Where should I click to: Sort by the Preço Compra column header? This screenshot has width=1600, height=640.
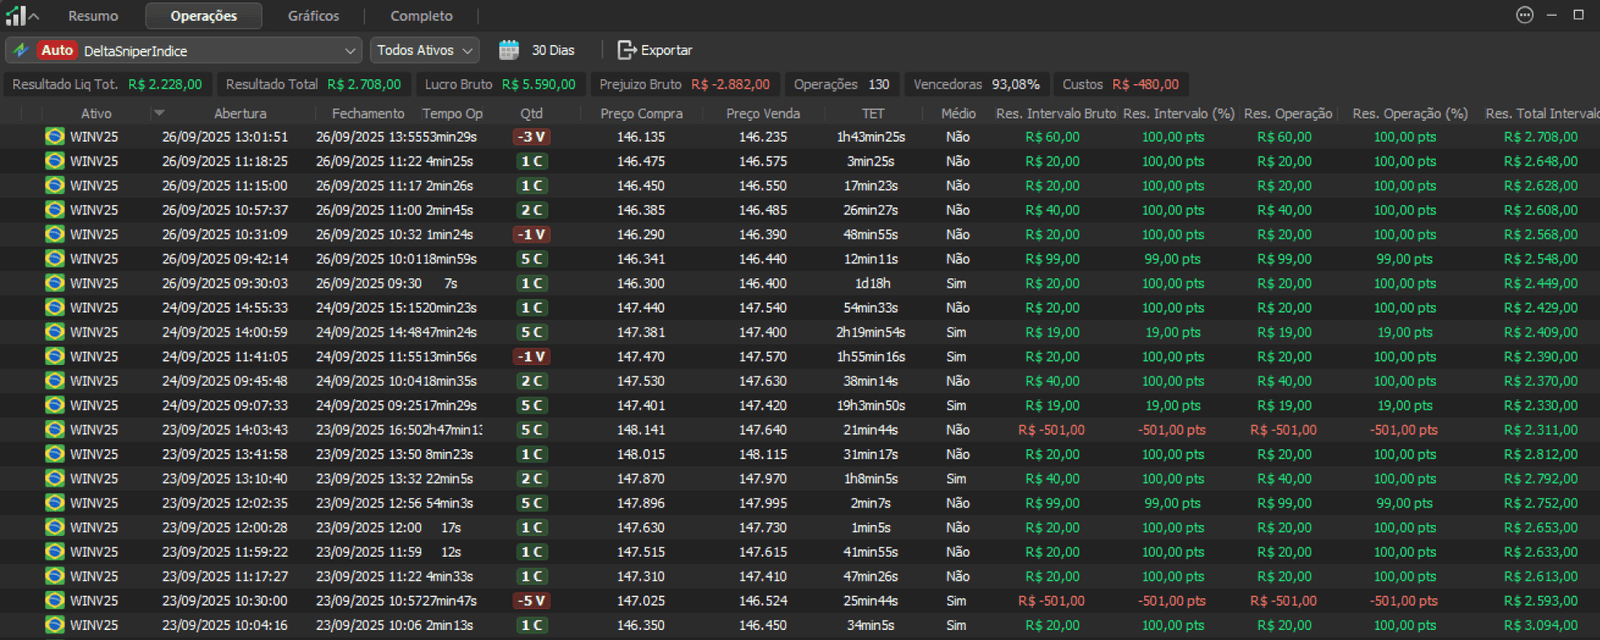tap(641, 113)
